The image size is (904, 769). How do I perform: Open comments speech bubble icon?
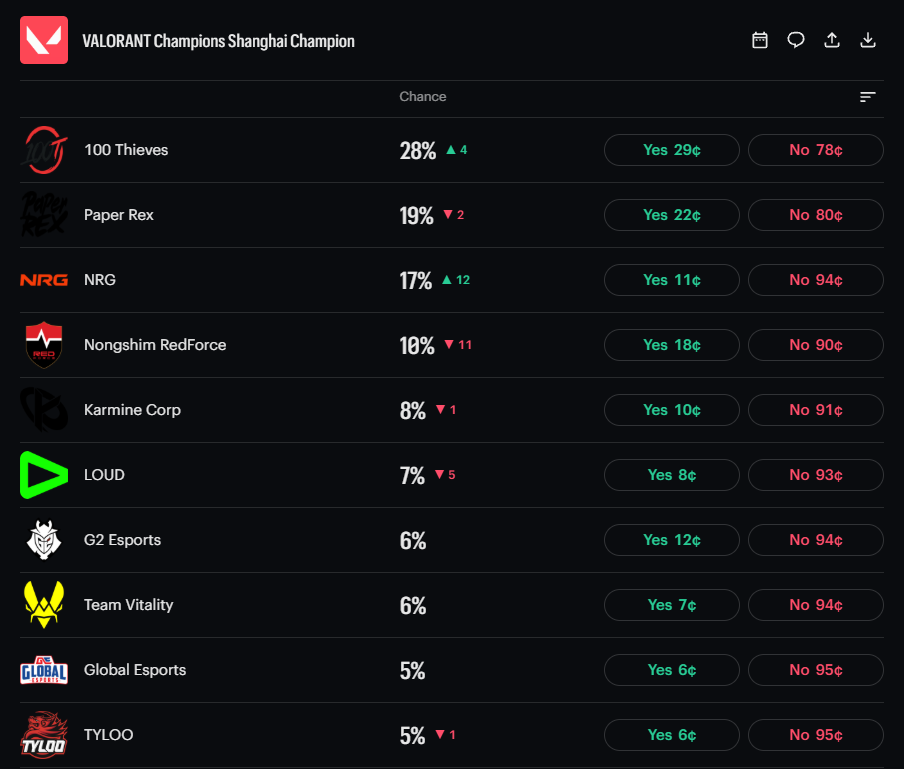pos(796,40)
